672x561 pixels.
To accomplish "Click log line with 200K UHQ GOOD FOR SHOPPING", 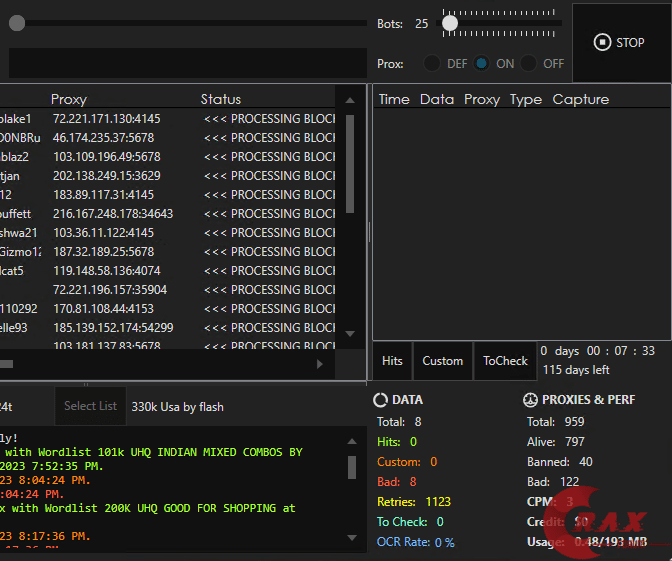I will tap(148, 508).
